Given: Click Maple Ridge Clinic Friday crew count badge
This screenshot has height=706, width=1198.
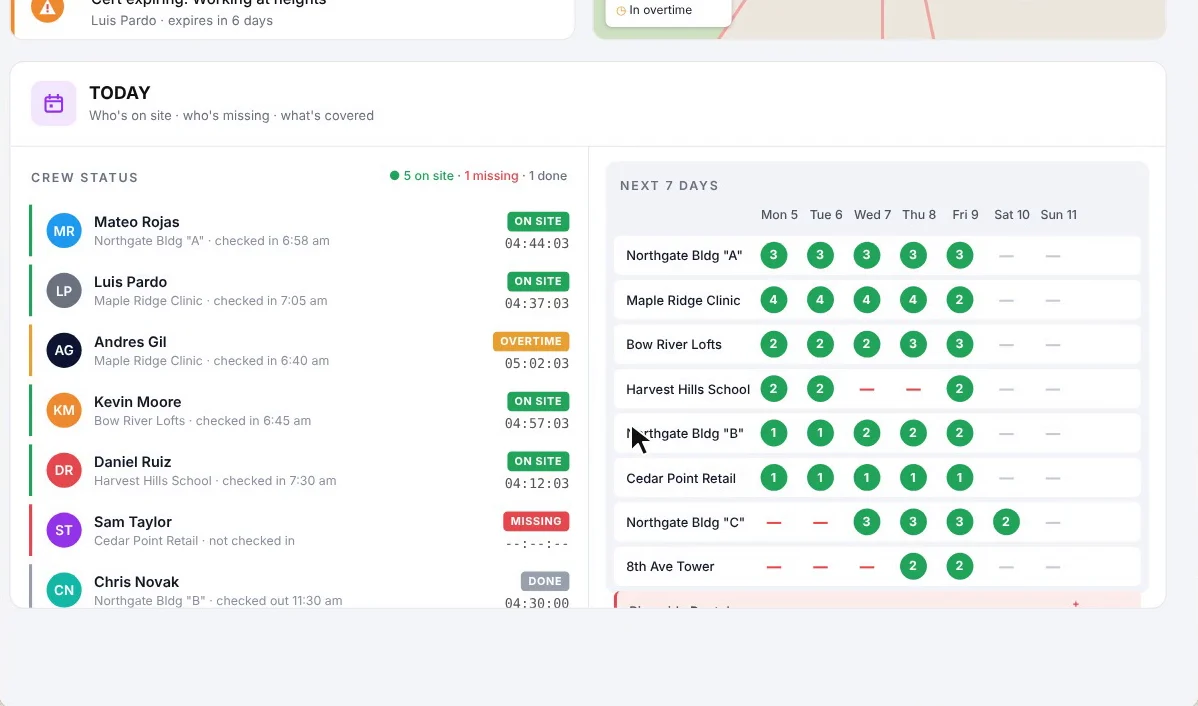Looking at the screenshot, I should pos(960,300).
